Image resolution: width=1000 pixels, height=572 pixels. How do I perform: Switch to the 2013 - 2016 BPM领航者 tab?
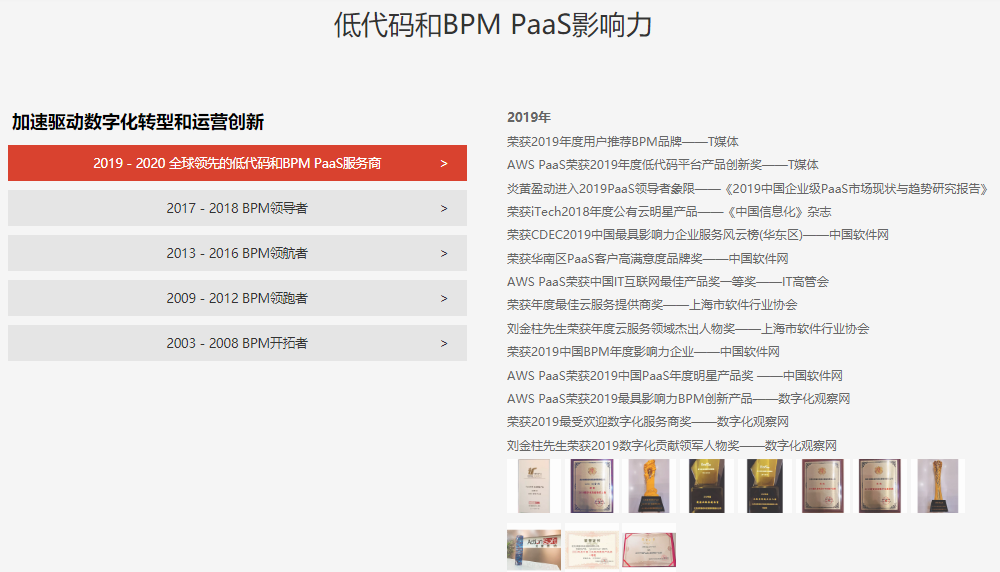point(237,253)
